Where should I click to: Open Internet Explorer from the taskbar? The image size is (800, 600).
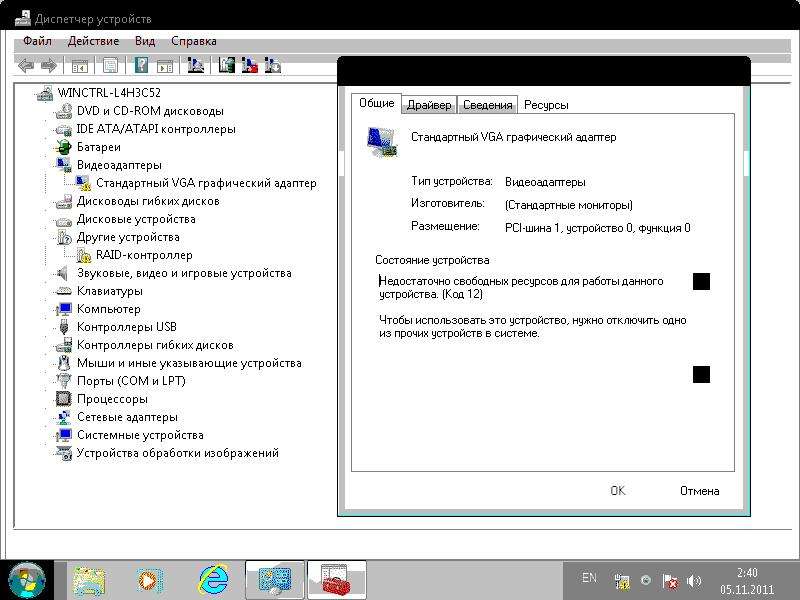pos(212,579)
